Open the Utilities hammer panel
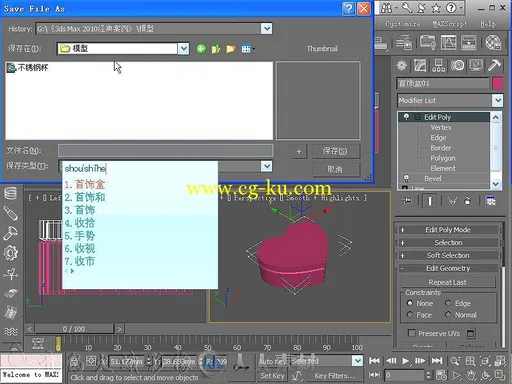 [x=494, y=65]
